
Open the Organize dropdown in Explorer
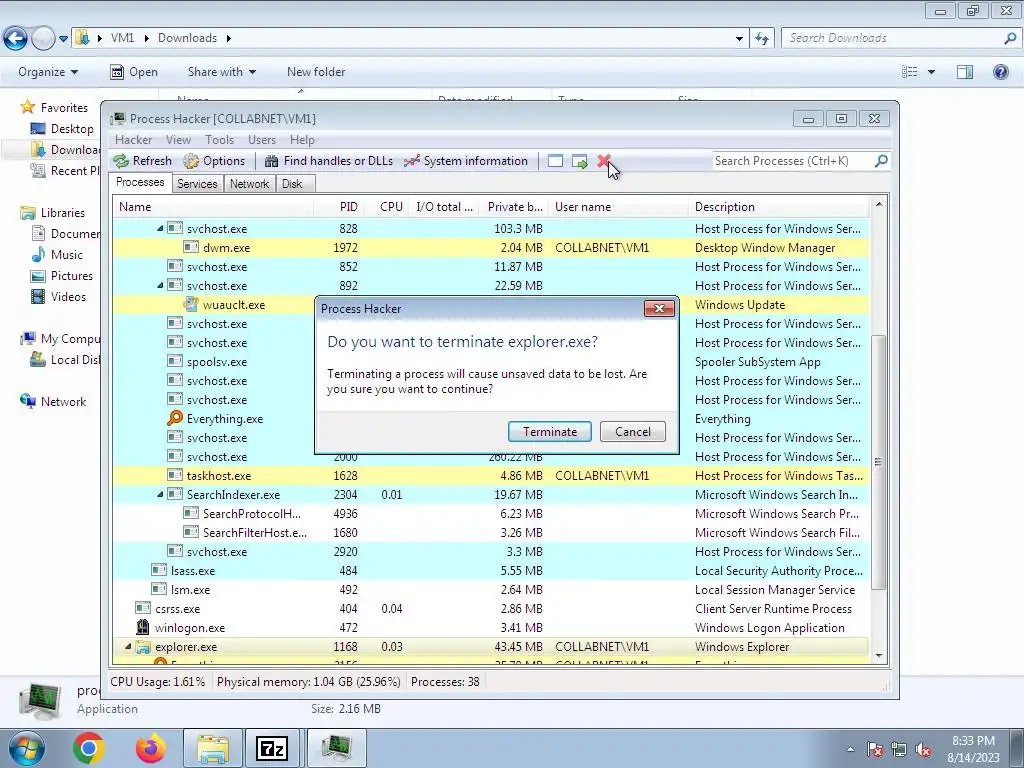click(48, 72)
